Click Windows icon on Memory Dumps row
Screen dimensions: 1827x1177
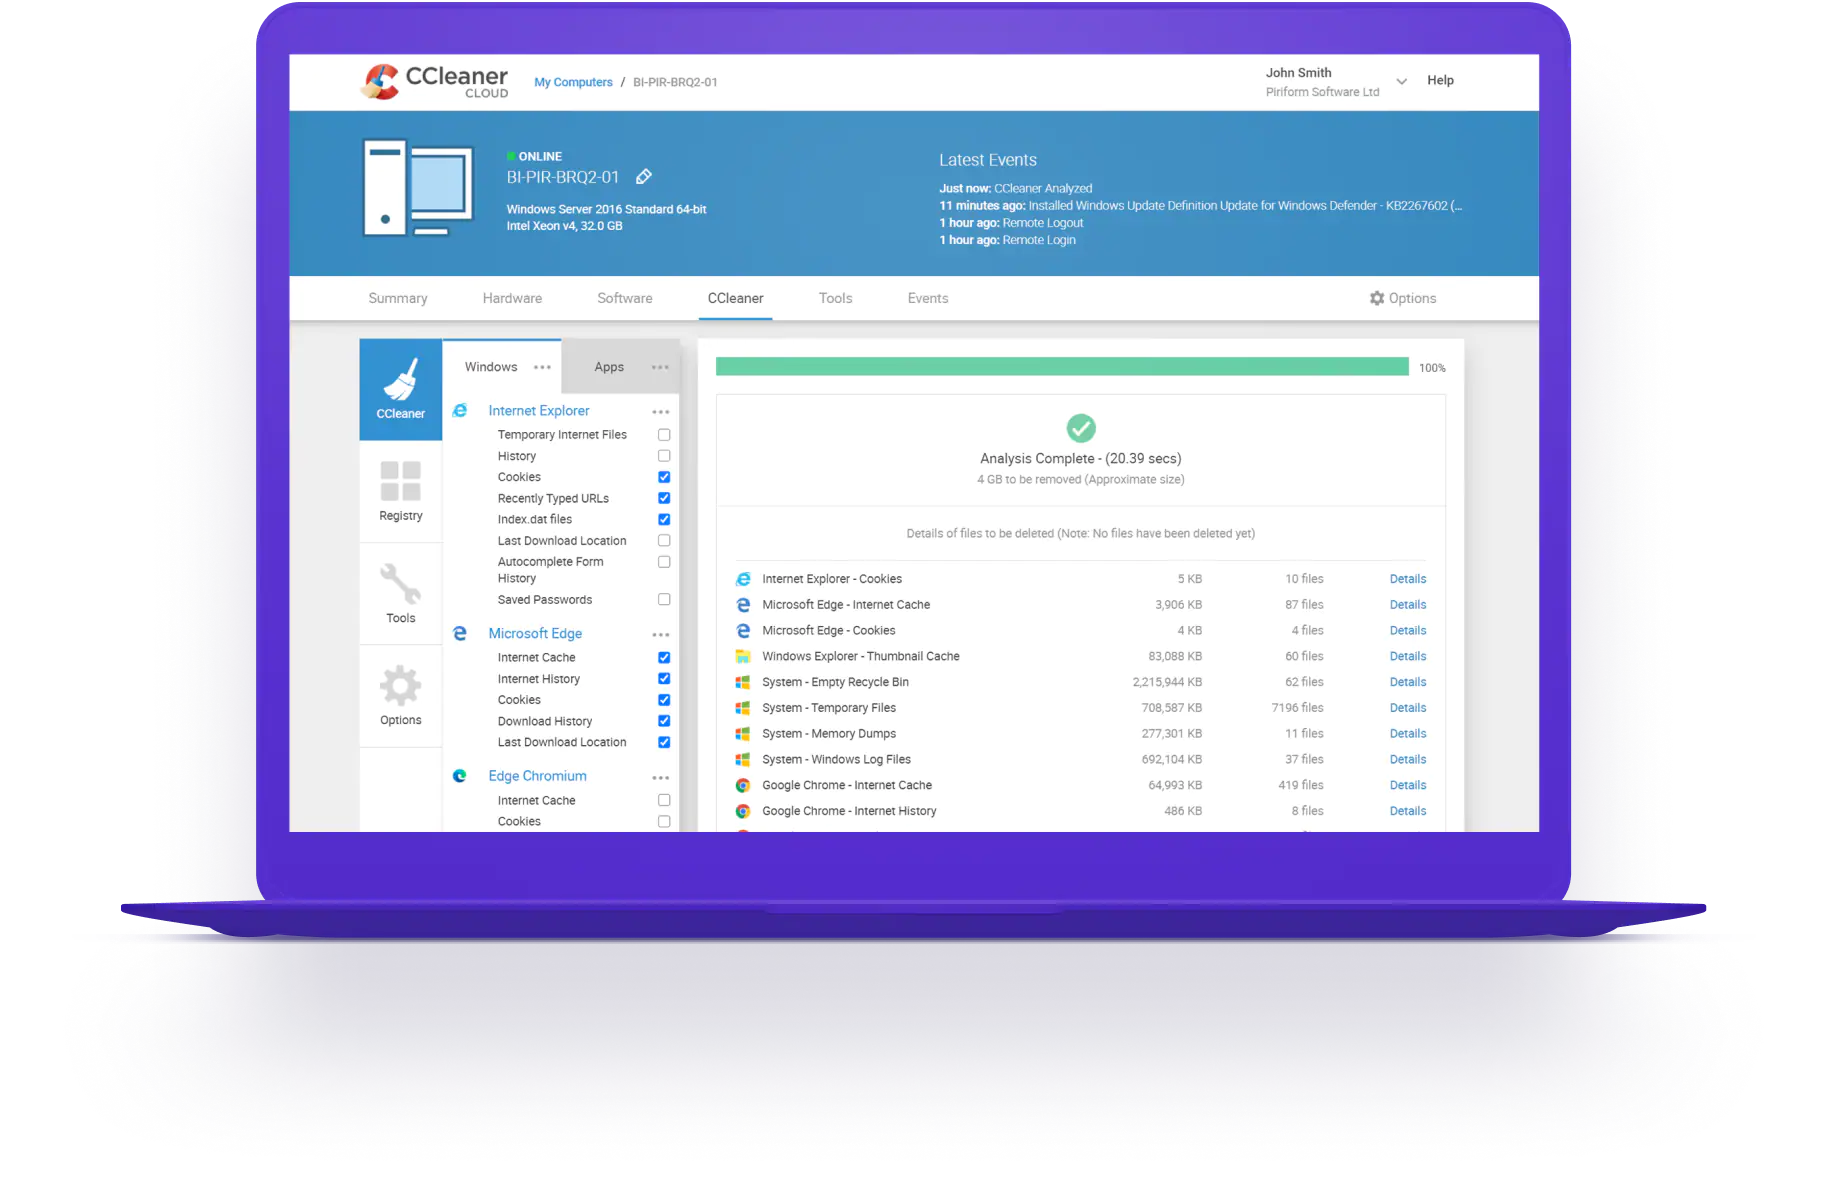click(743, 734)
